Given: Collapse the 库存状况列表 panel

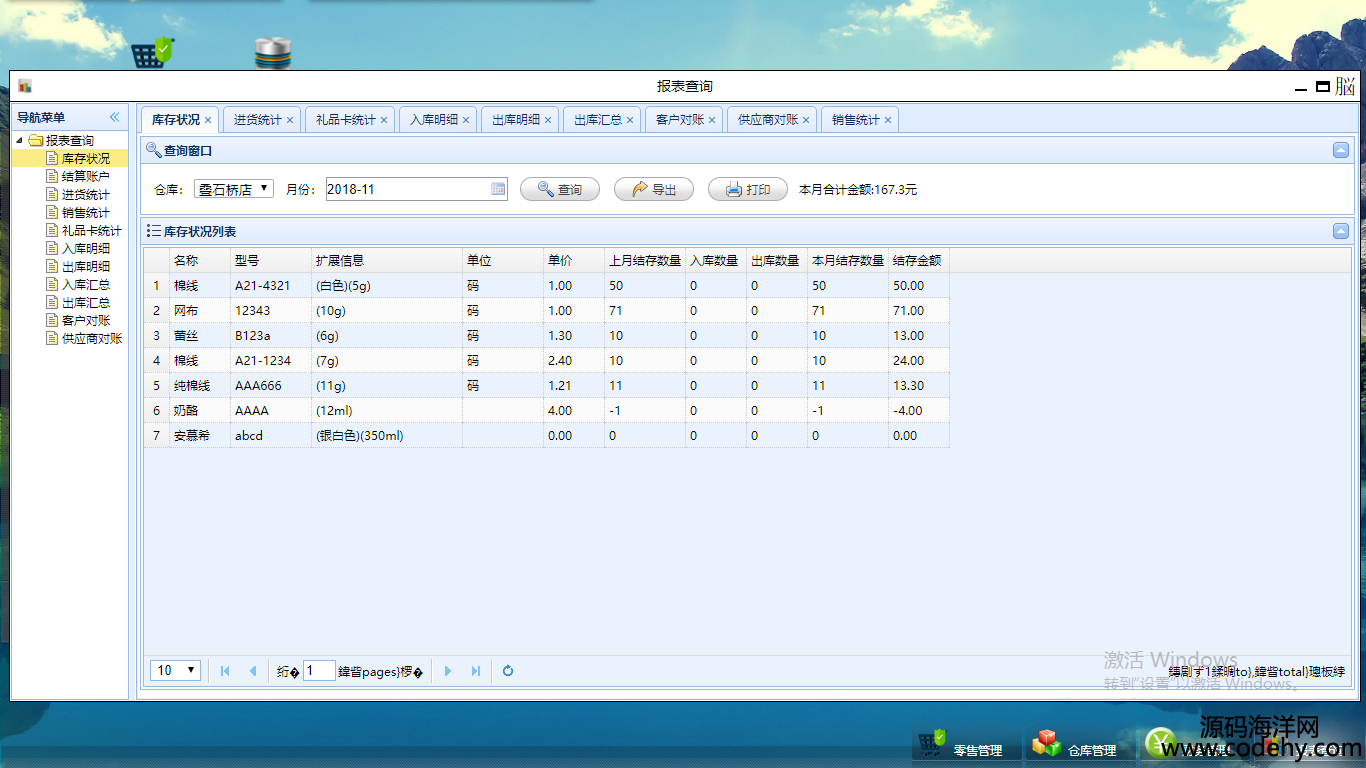Looking at the screenshot, I should (1341, 231).
